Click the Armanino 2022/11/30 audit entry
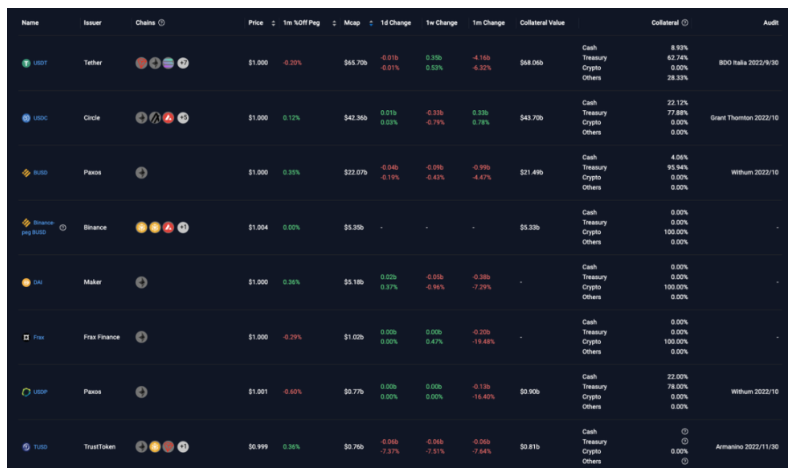 (x=747, y=447)
